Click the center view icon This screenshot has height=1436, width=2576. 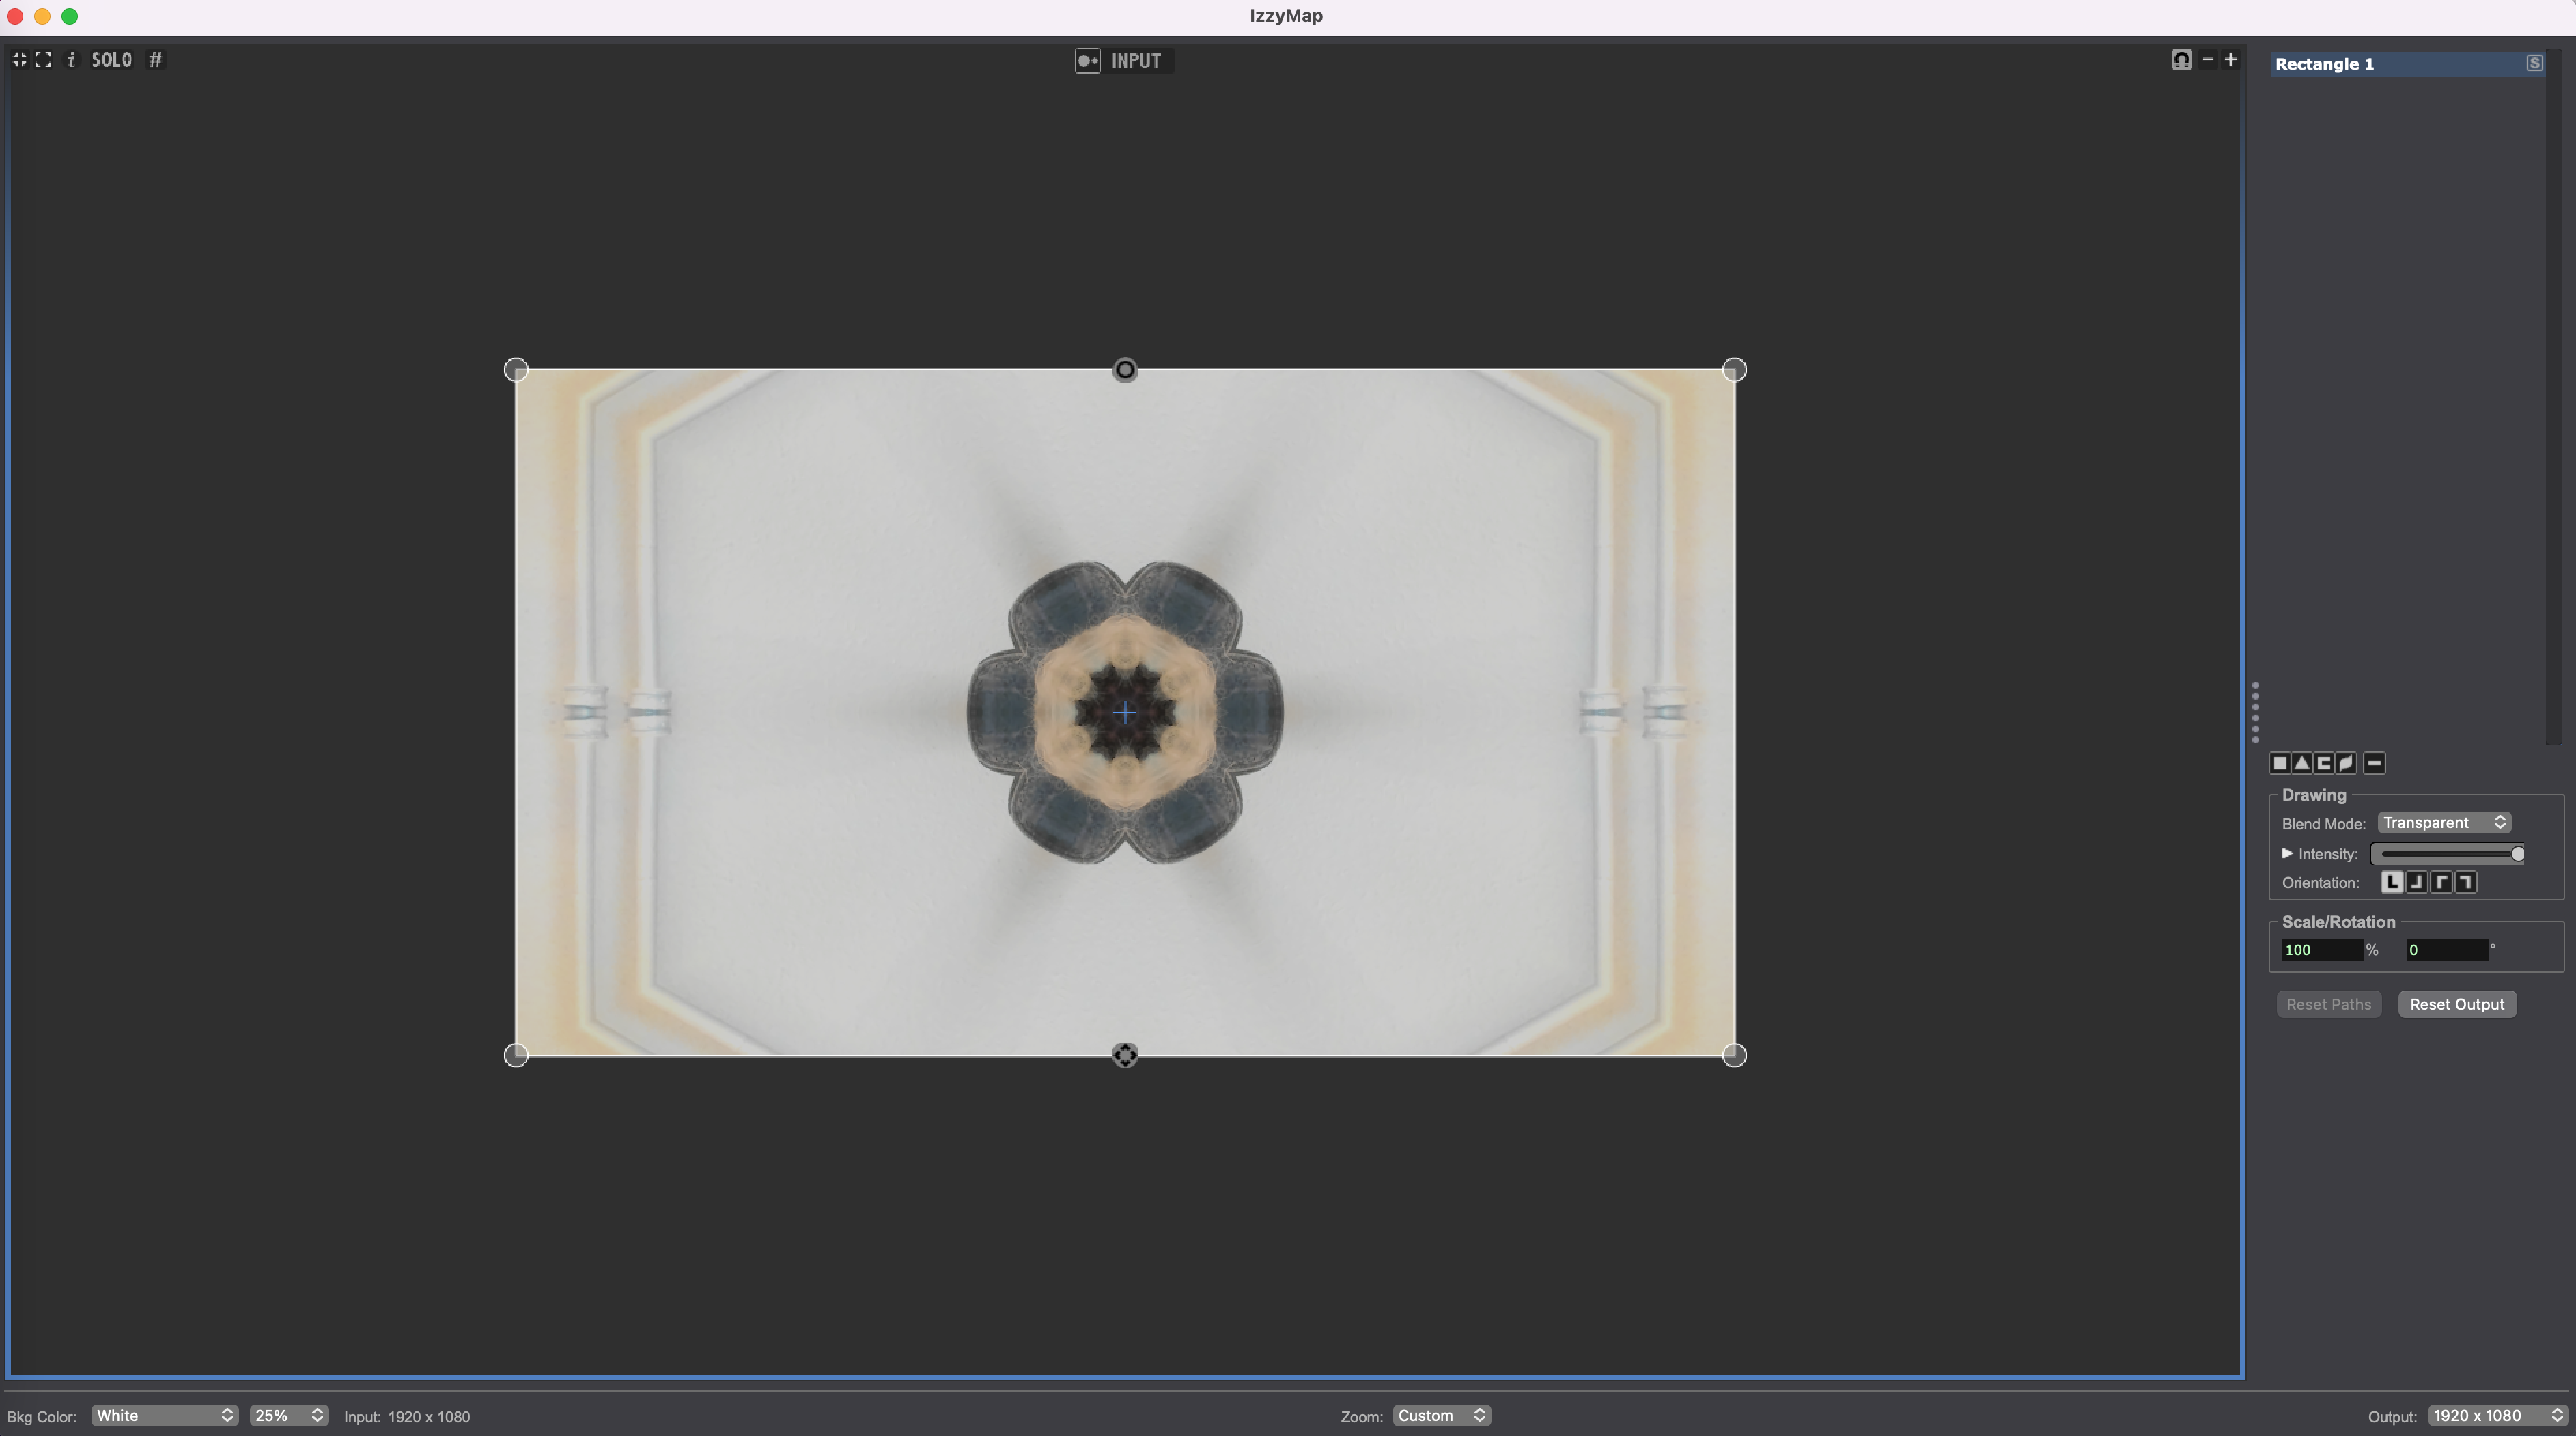(x=19, y=60)
